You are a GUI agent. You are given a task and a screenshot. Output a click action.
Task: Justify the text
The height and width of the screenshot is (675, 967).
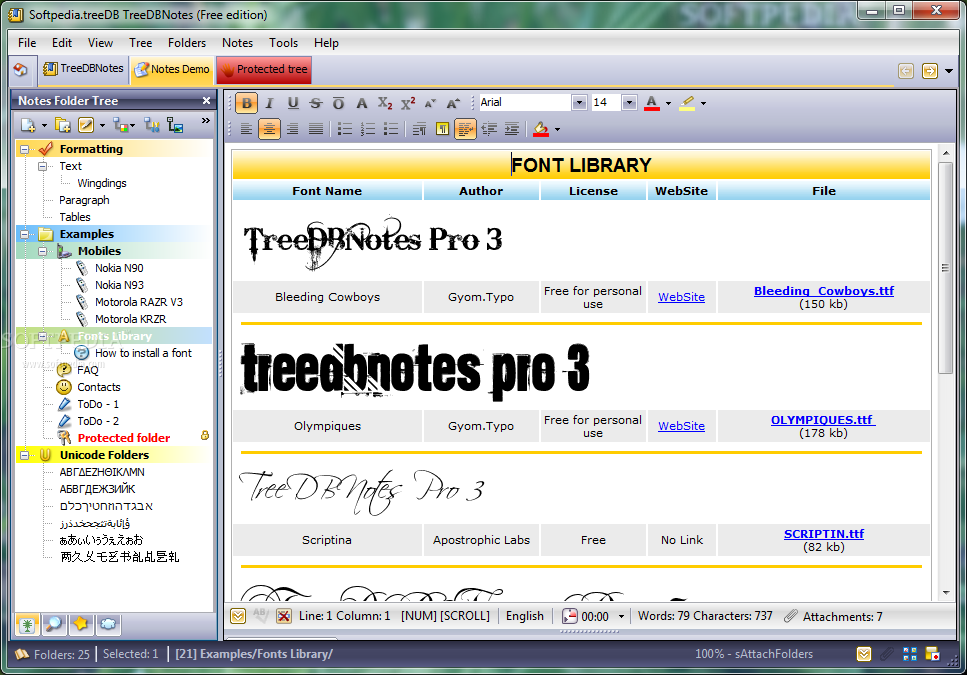pos(316,129)
